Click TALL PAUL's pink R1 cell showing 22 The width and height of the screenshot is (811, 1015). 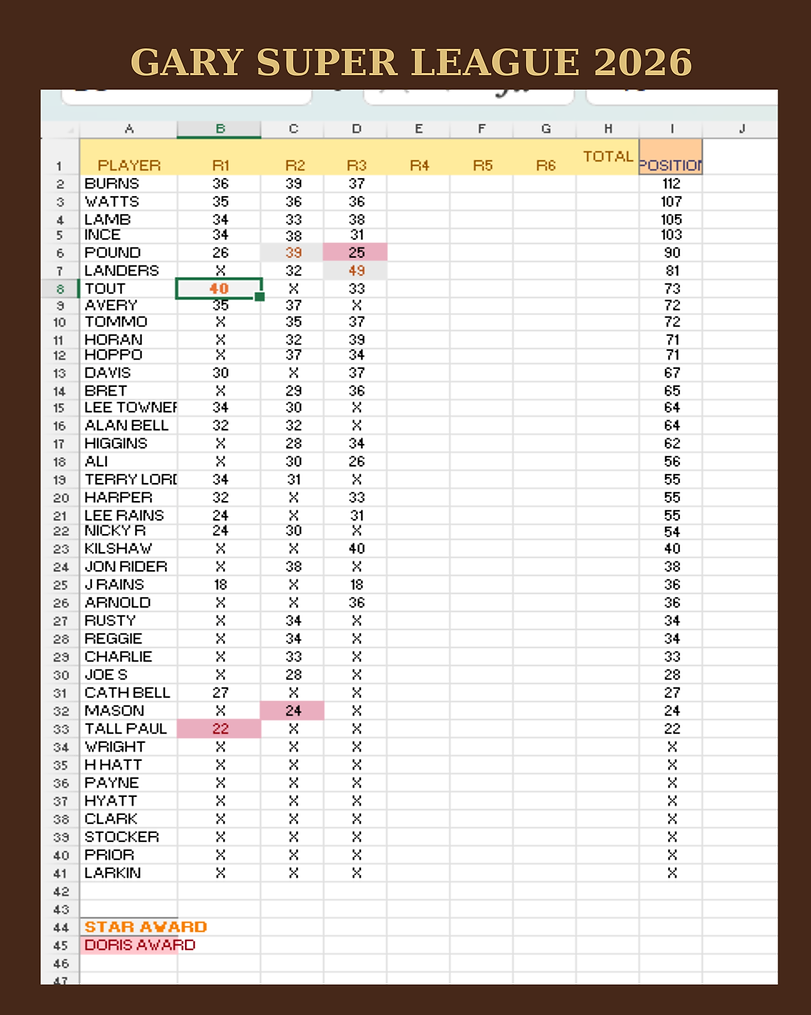point(219,729)
